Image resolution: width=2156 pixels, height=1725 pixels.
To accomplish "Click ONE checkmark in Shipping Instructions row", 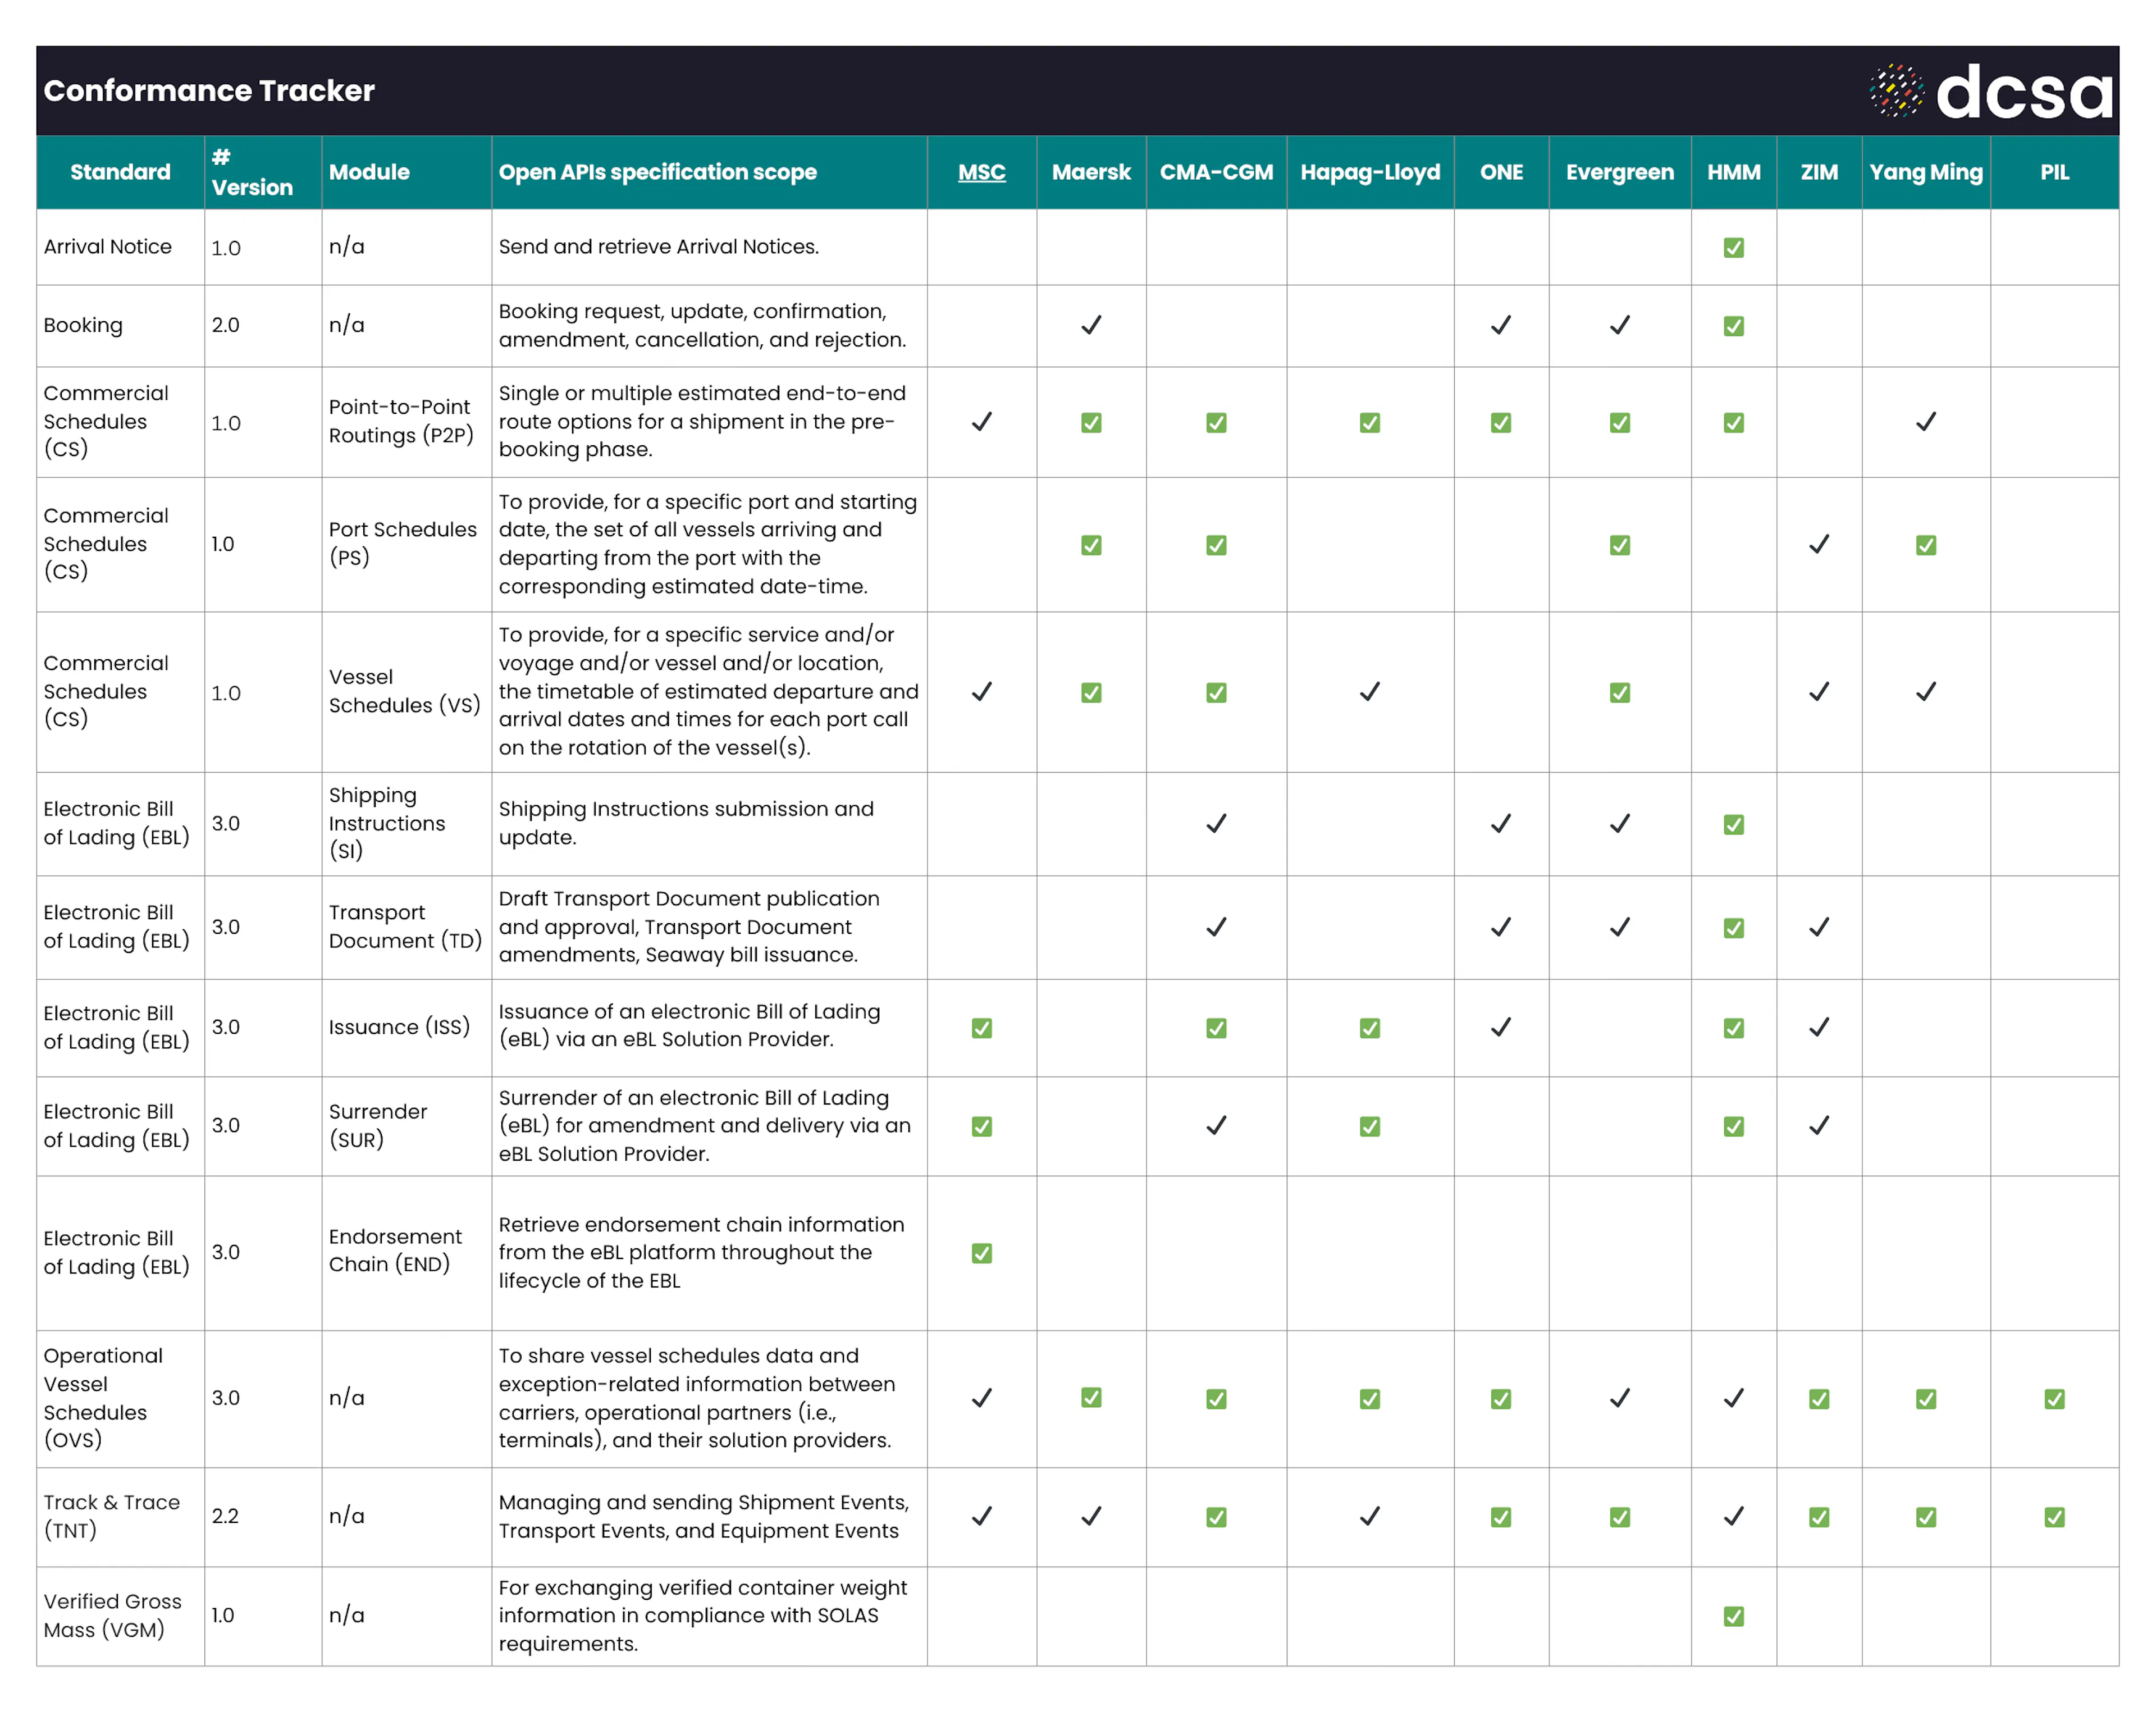I will tap(1500, 823).
